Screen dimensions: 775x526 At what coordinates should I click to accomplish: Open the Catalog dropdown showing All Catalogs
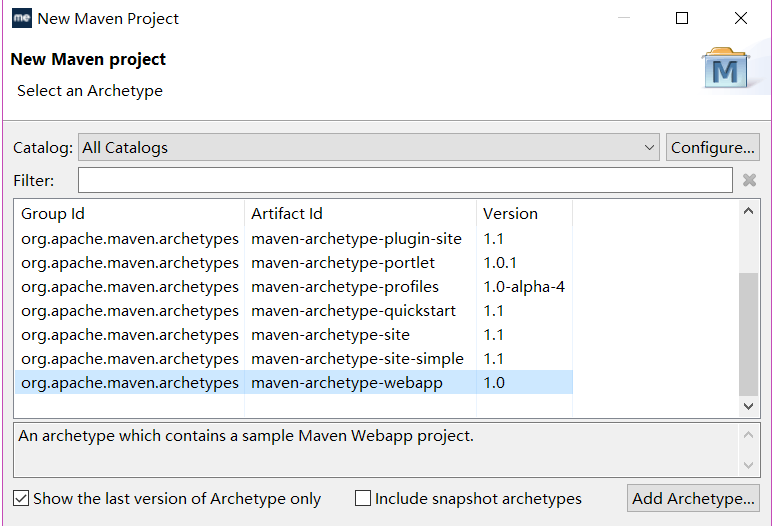369,147
